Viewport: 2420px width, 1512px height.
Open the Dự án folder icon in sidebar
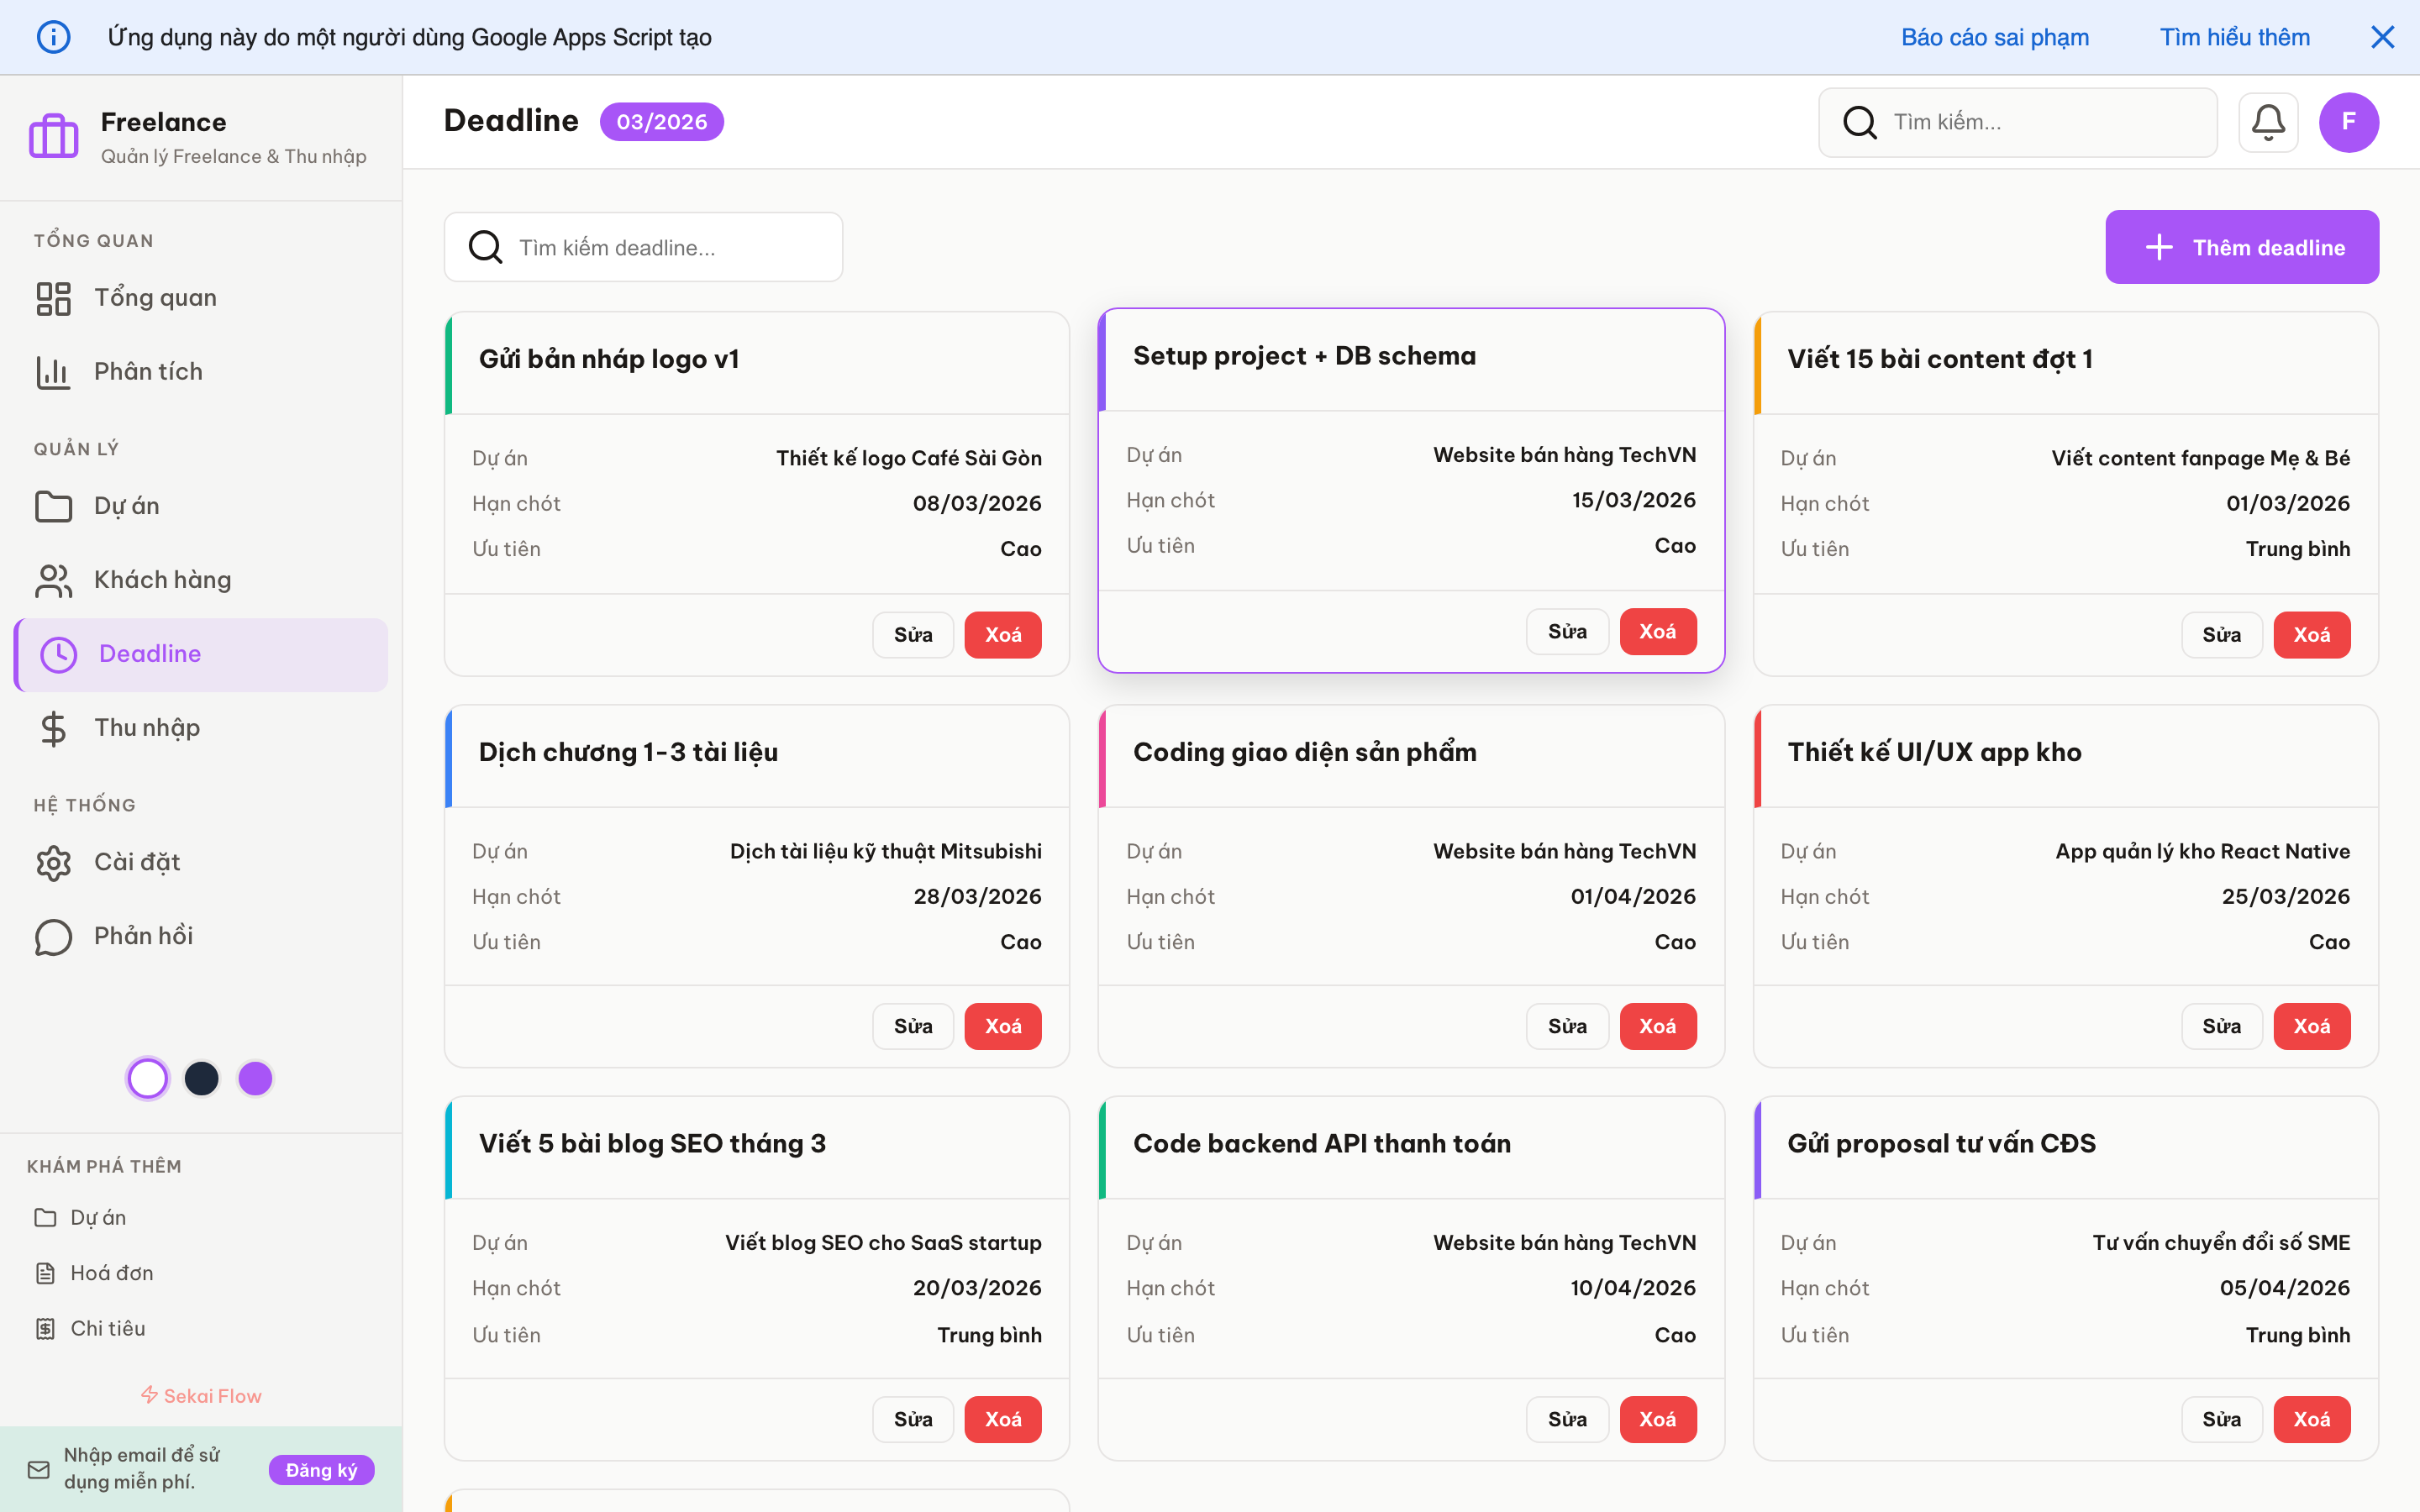[x=53, y=505]
